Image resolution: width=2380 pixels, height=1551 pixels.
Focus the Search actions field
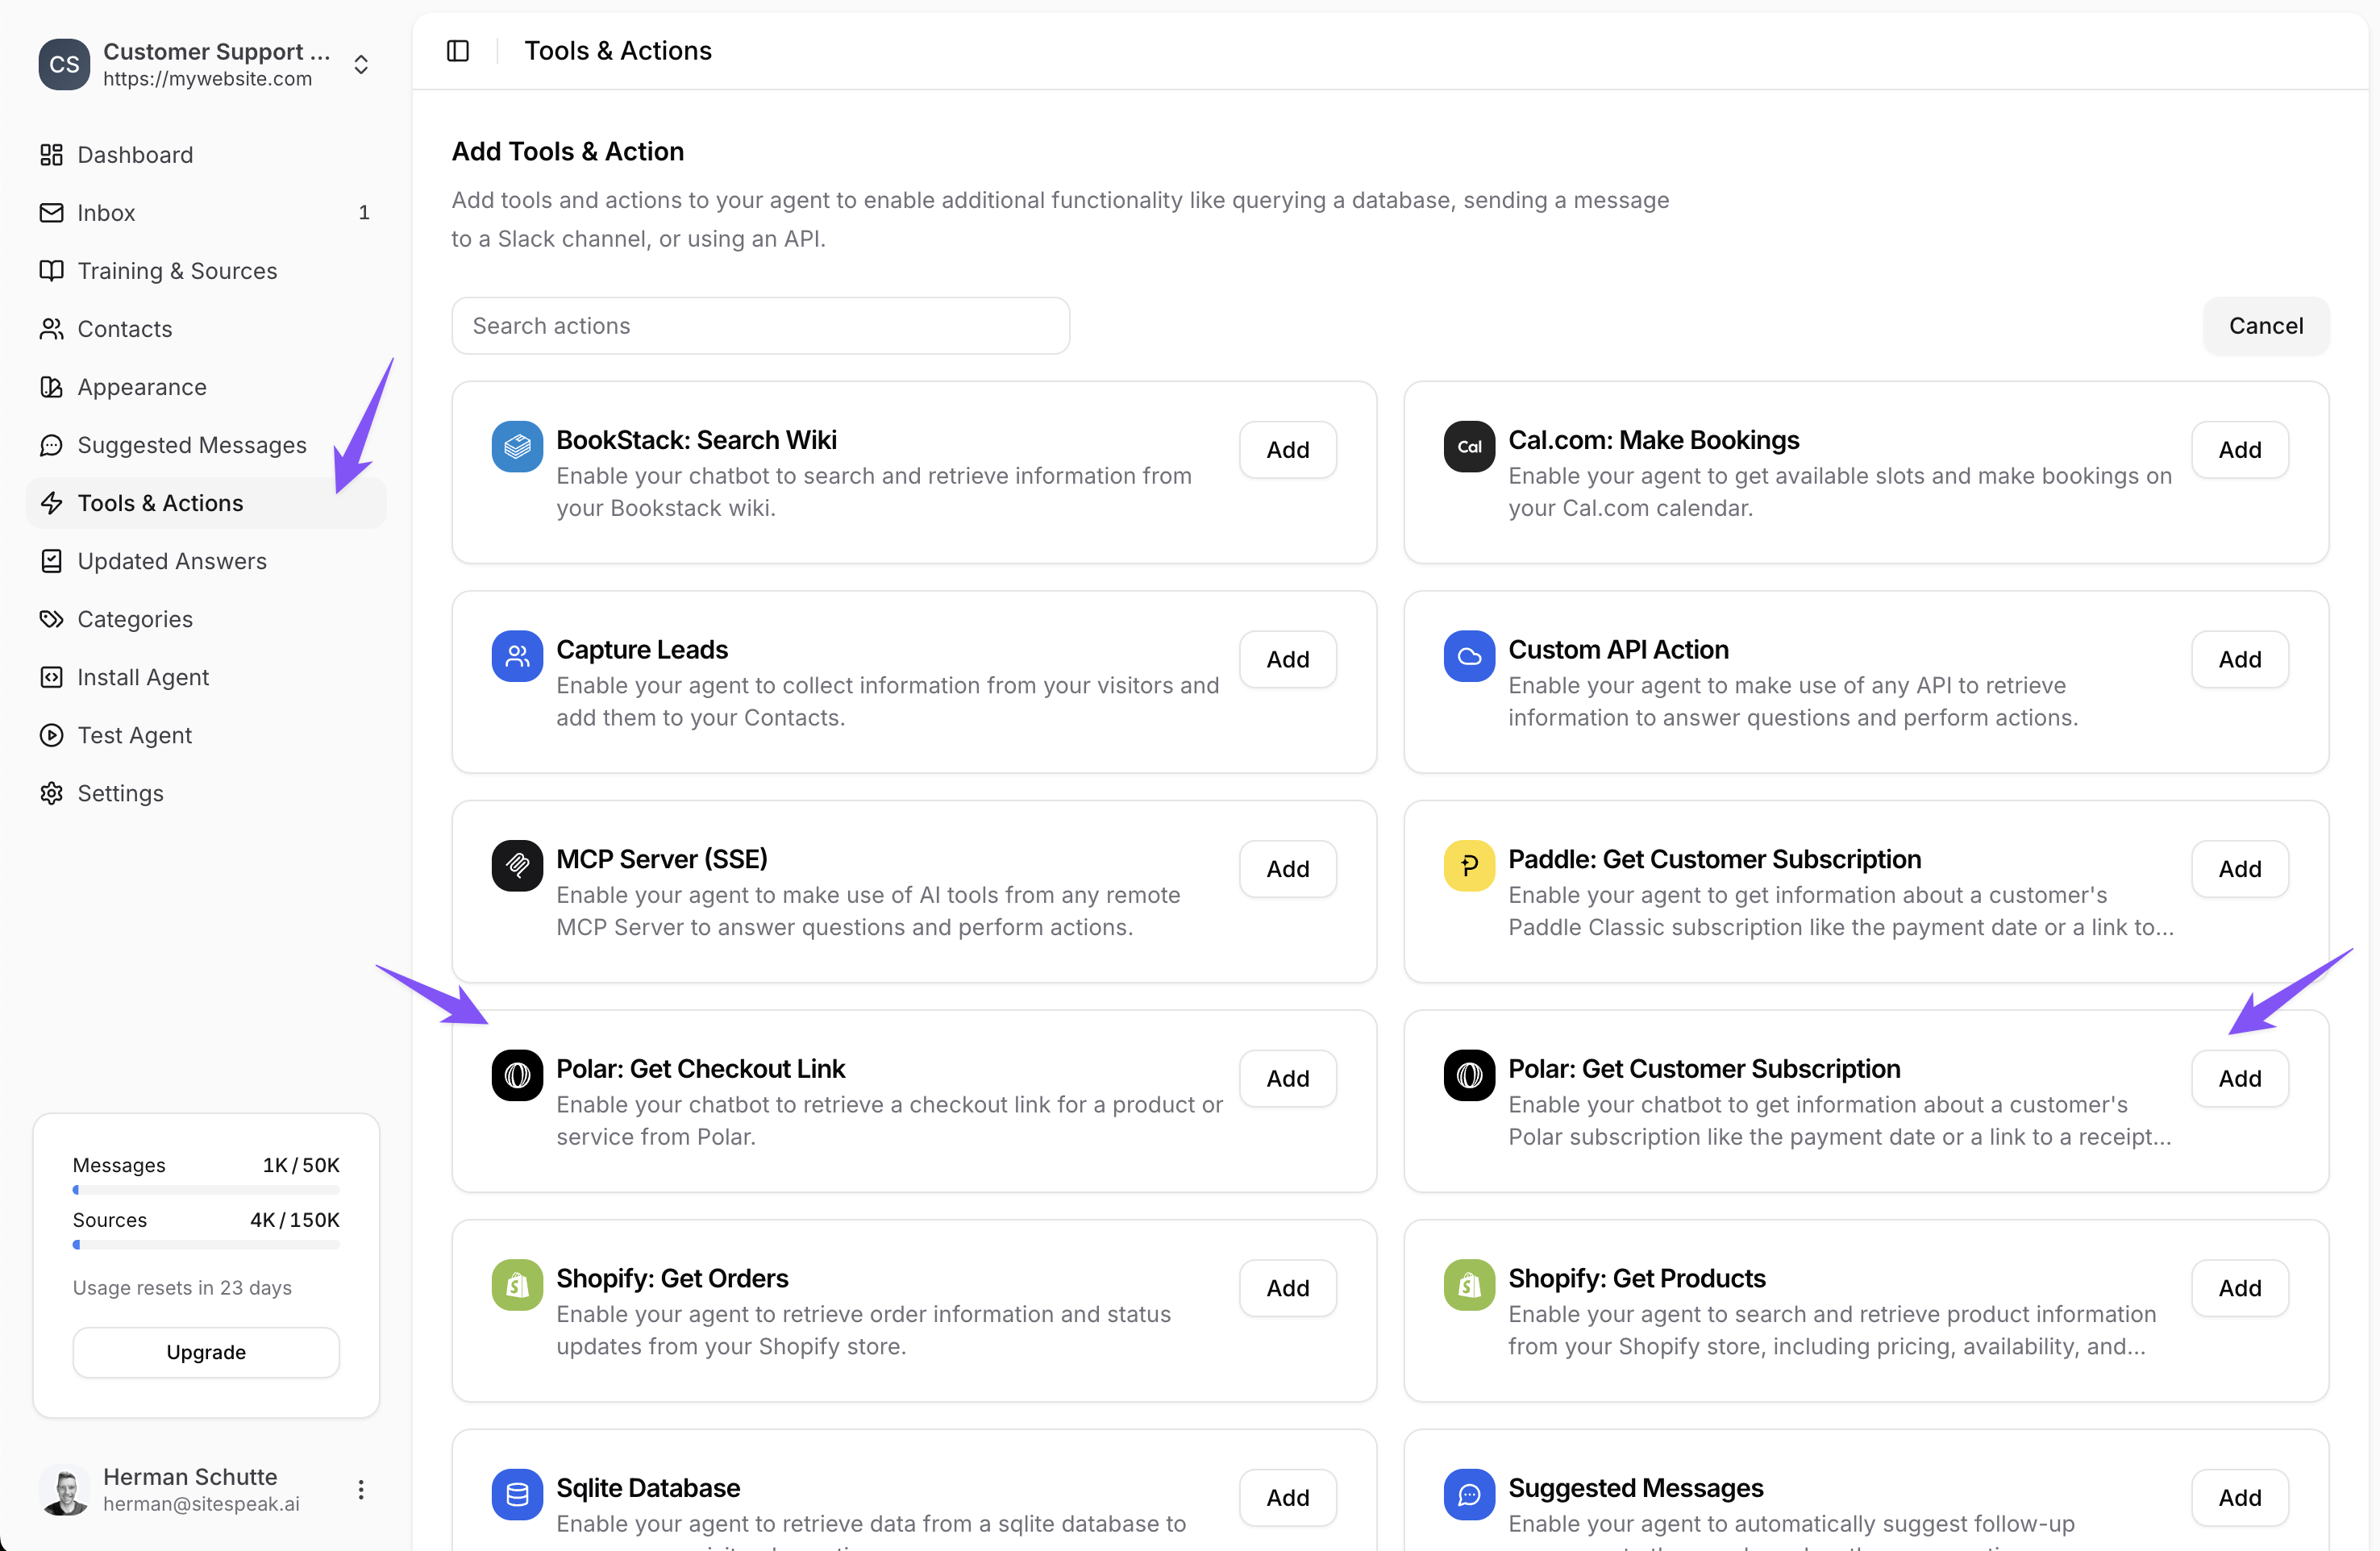coord(760,326)
